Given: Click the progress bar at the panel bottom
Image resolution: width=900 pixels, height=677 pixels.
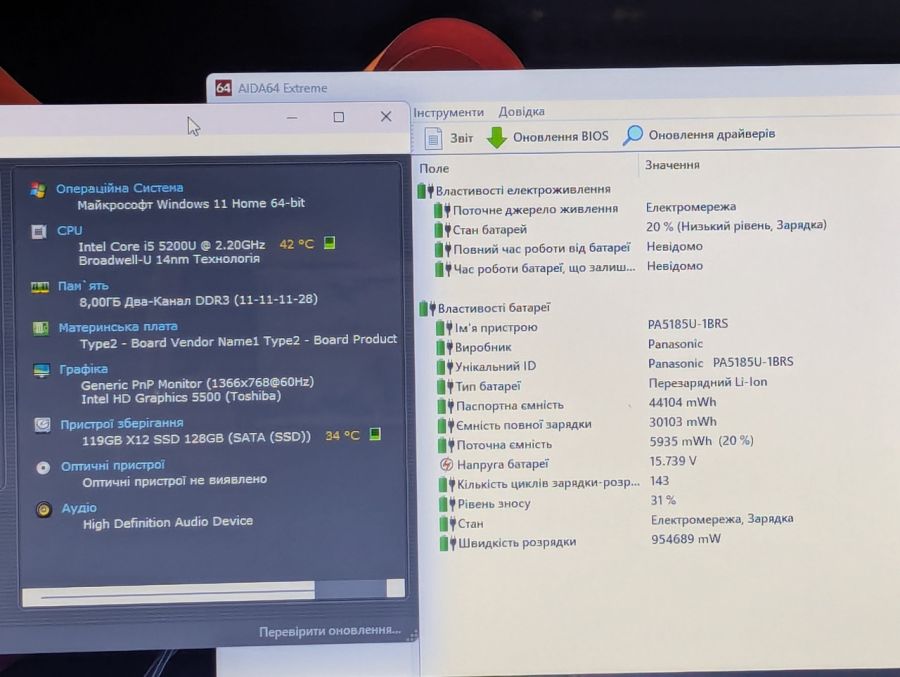Looking at the screenshot, I should click(213, 591).
